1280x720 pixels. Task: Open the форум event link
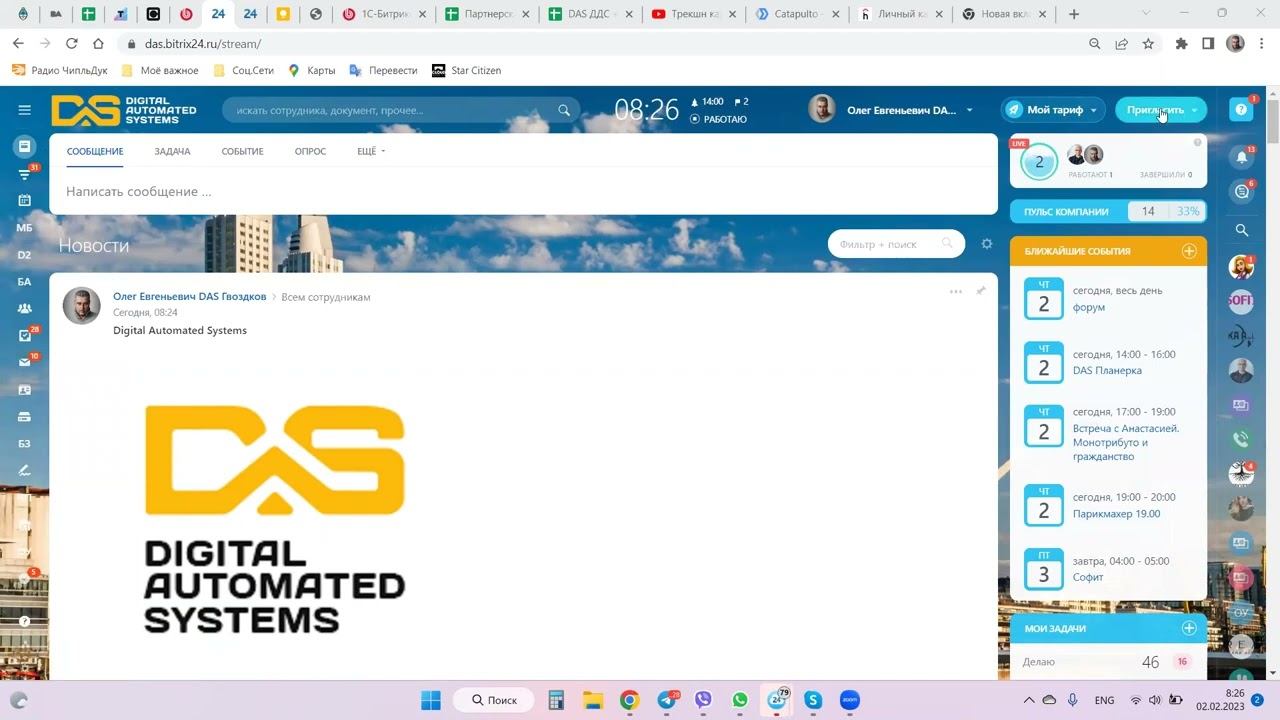1089,307
